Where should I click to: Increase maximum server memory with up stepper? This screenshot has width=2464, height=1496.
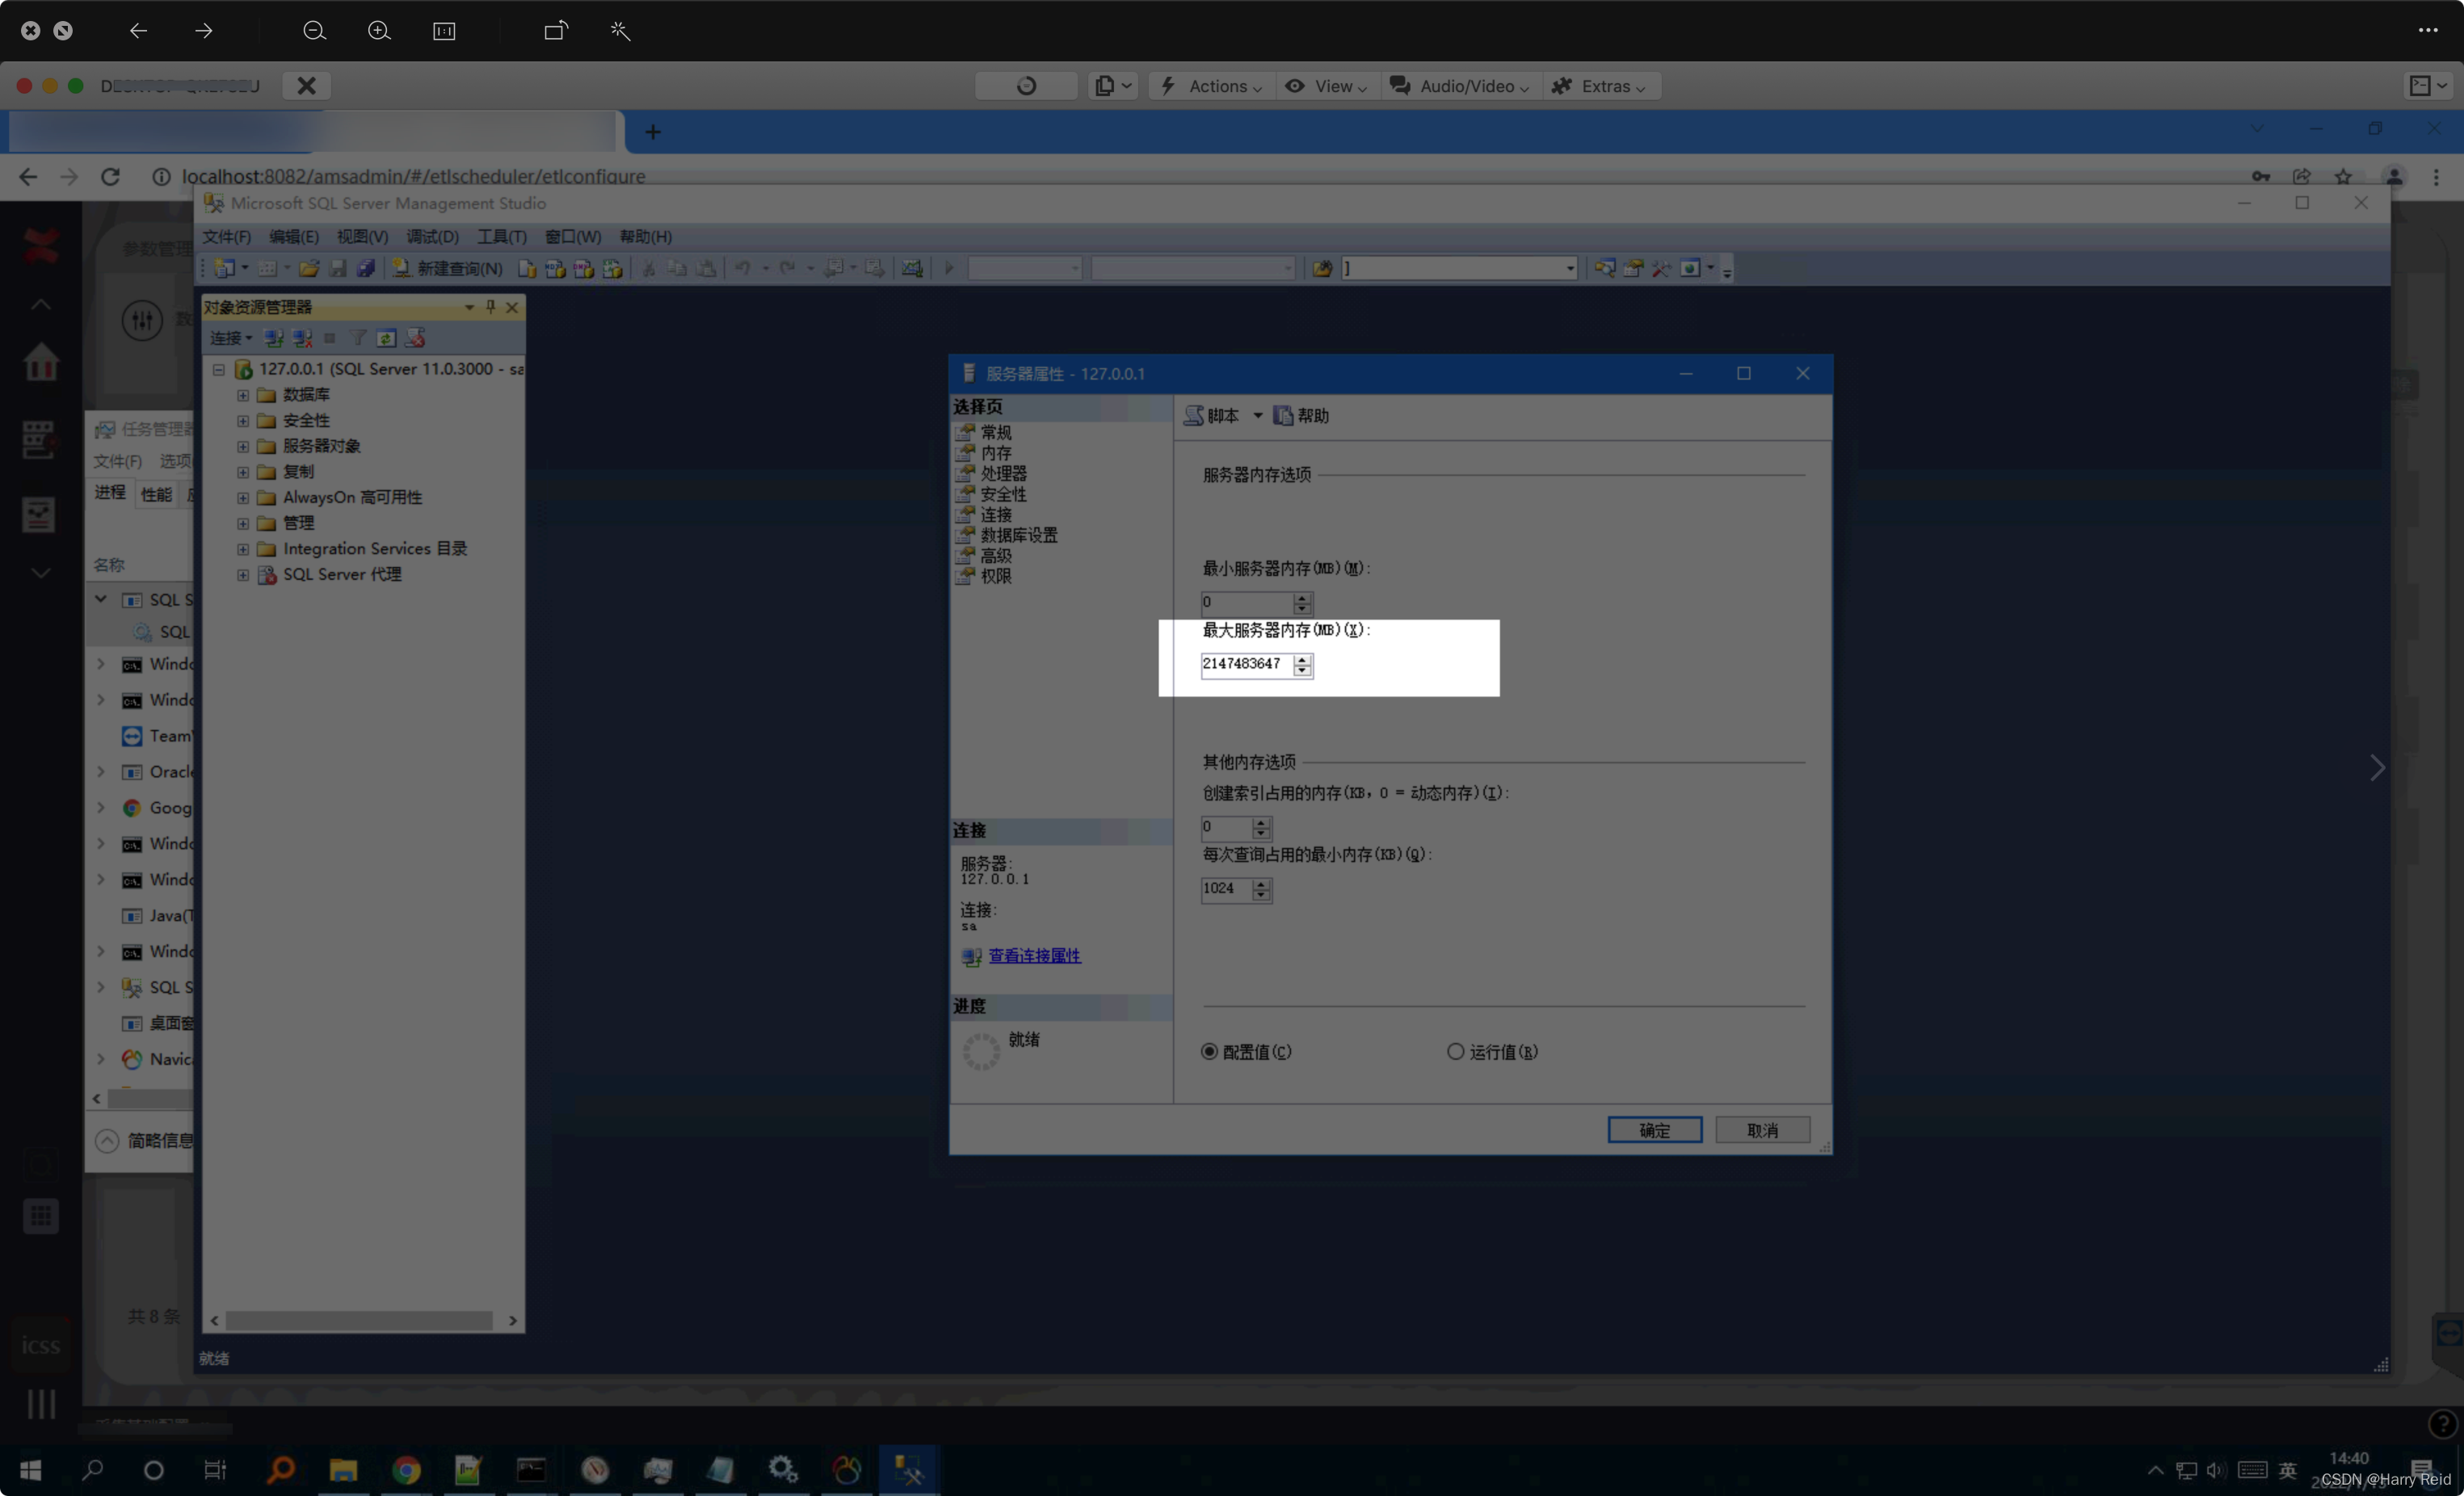tap(1302, 659)
